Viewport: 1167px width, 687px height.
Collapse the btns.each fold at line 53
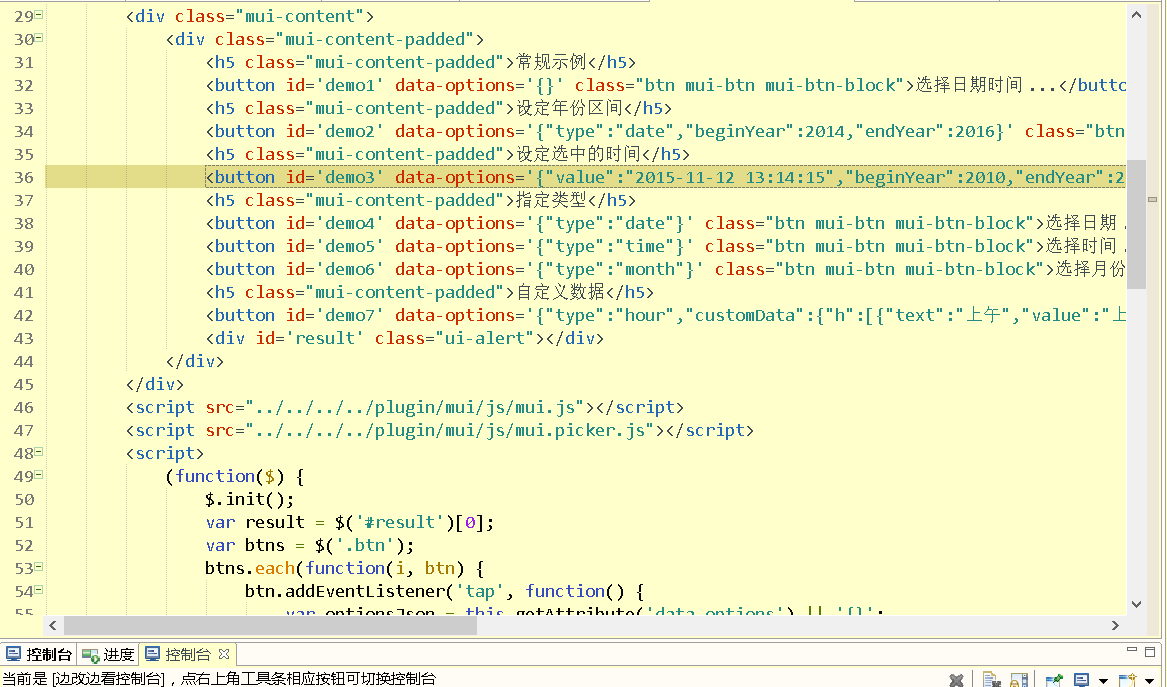[x=39, y=566]
